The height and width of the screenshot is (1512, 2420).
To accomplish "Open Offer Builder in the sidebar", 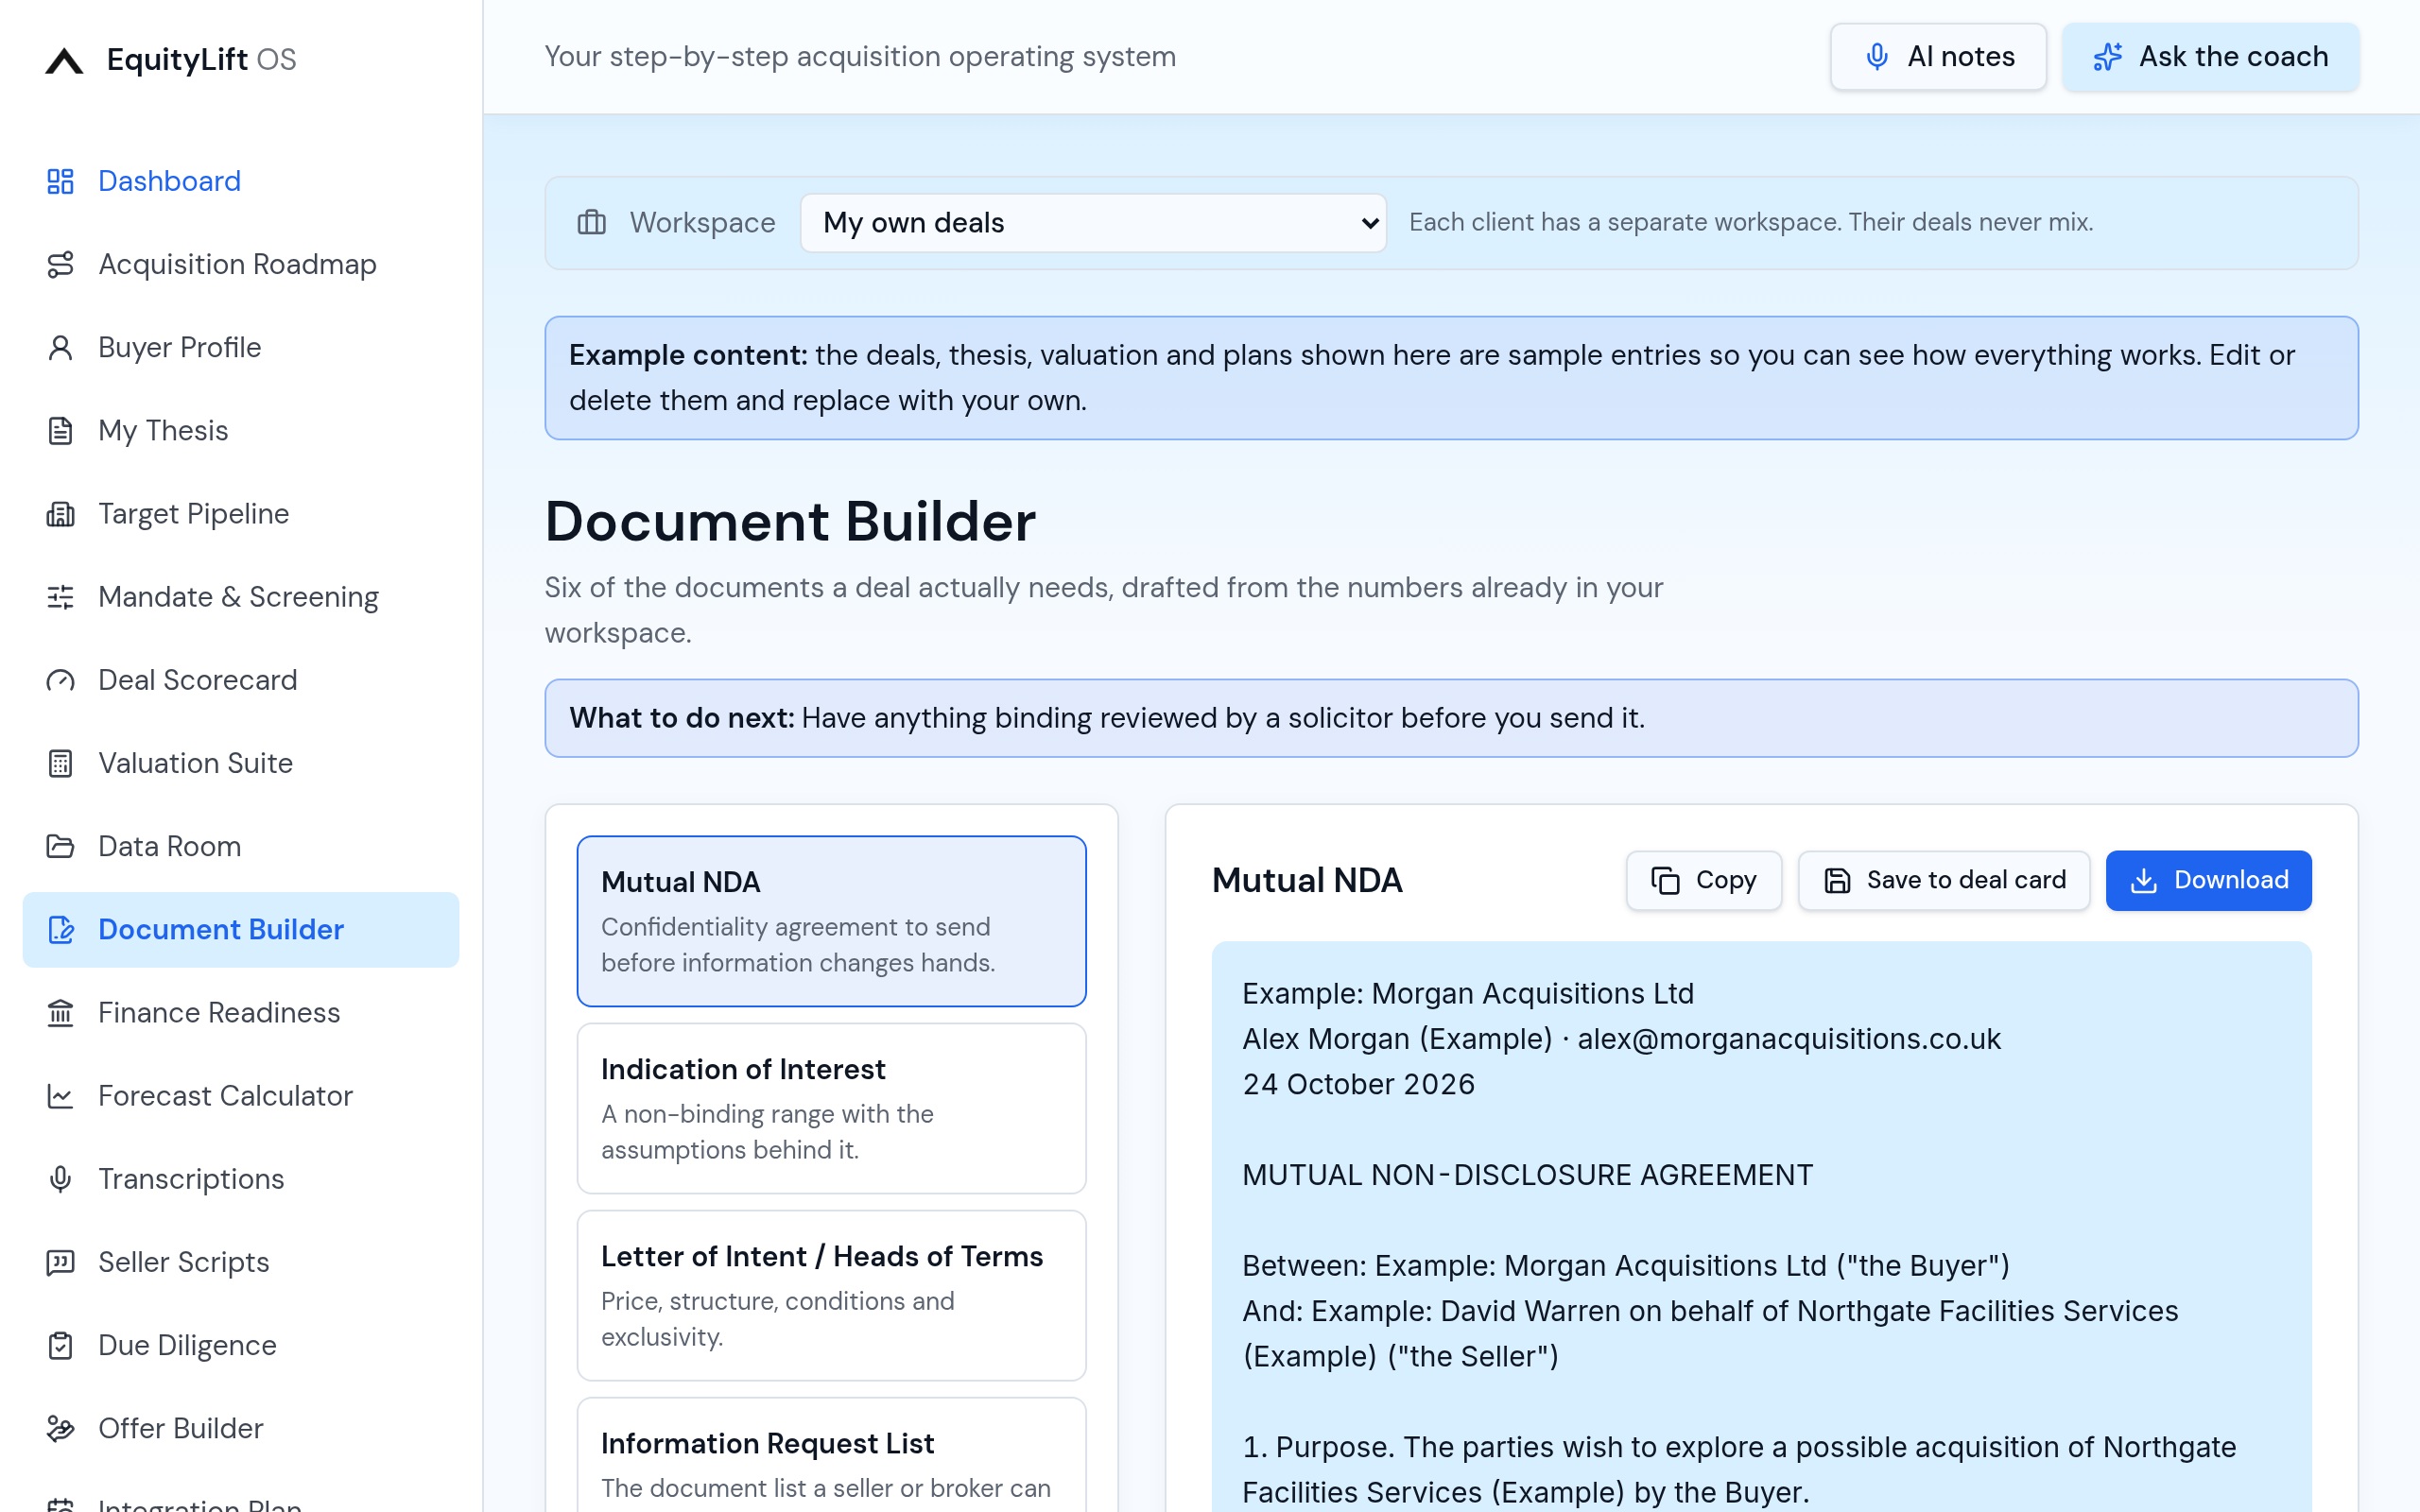I will tap(241, 1428).
